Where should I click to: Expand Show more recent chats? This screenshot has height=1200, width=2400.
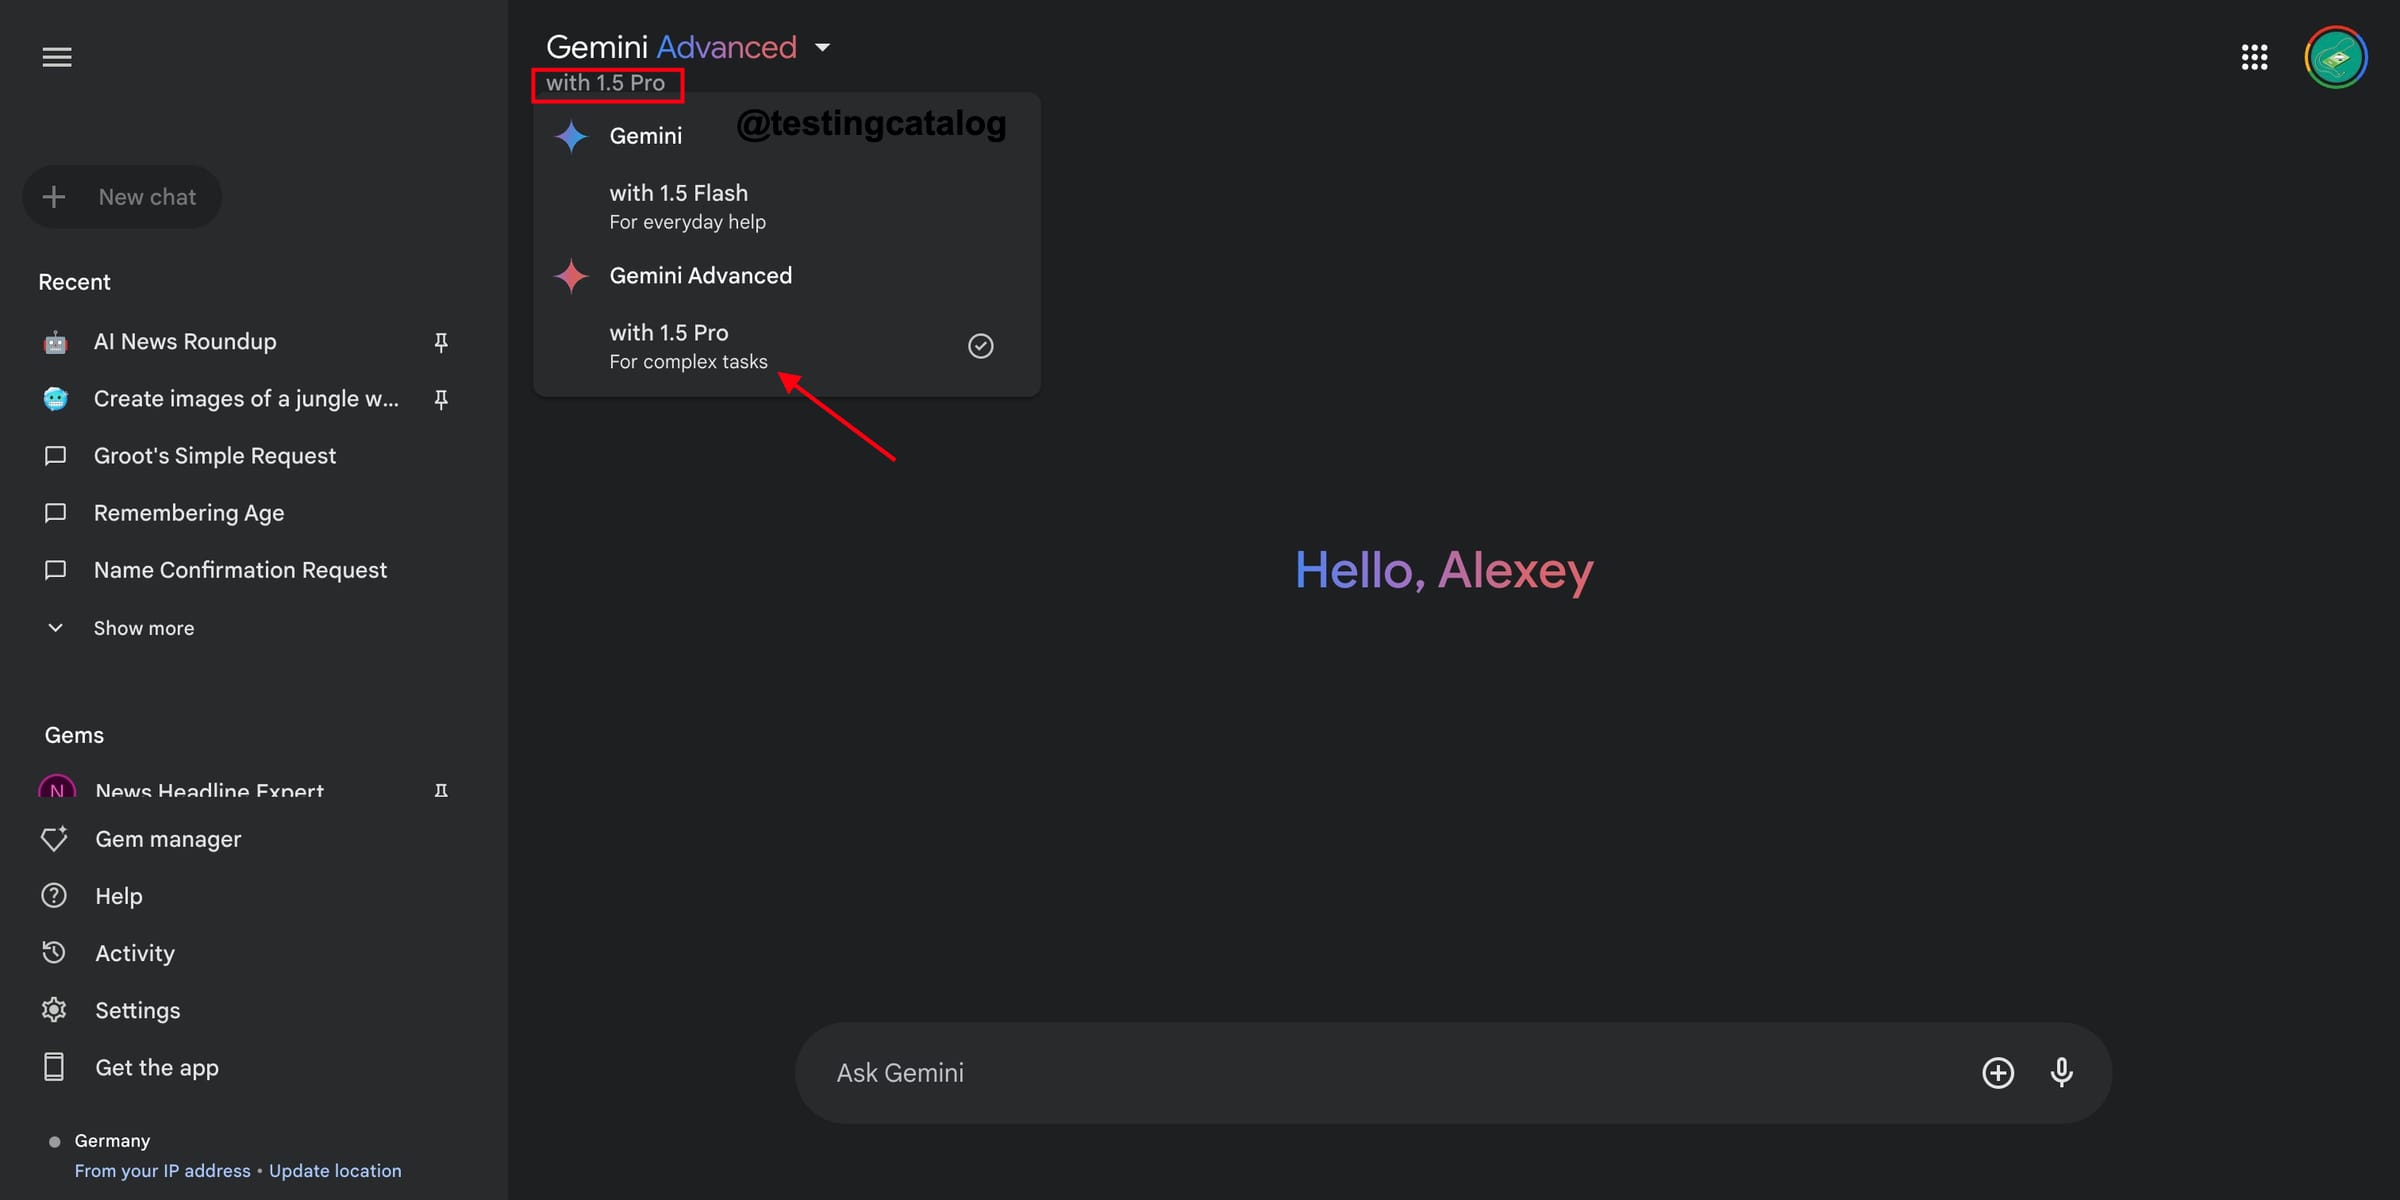(x=143, y=628)
